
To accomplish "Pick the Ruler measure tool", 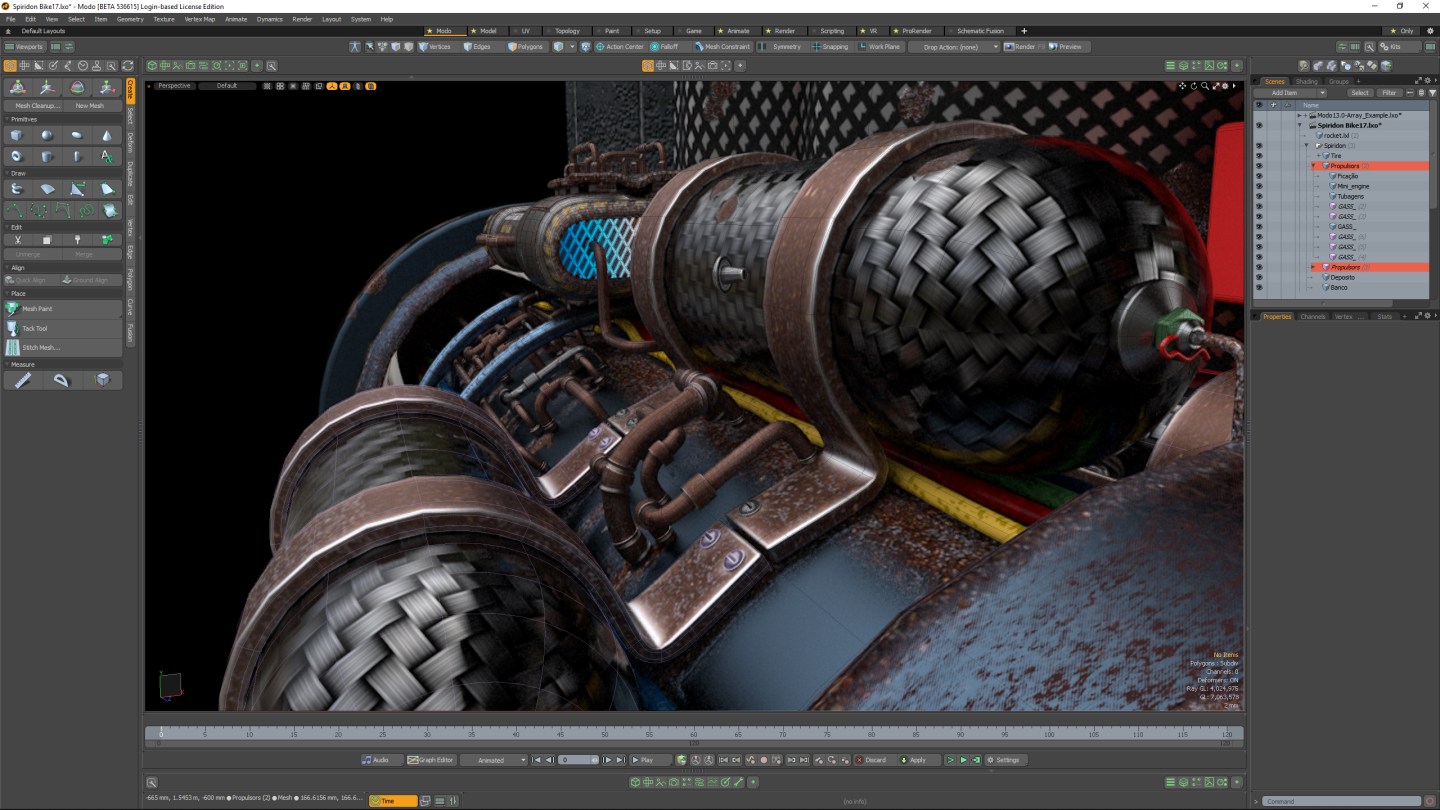I will pyautogui.click(x=22, y=380).
